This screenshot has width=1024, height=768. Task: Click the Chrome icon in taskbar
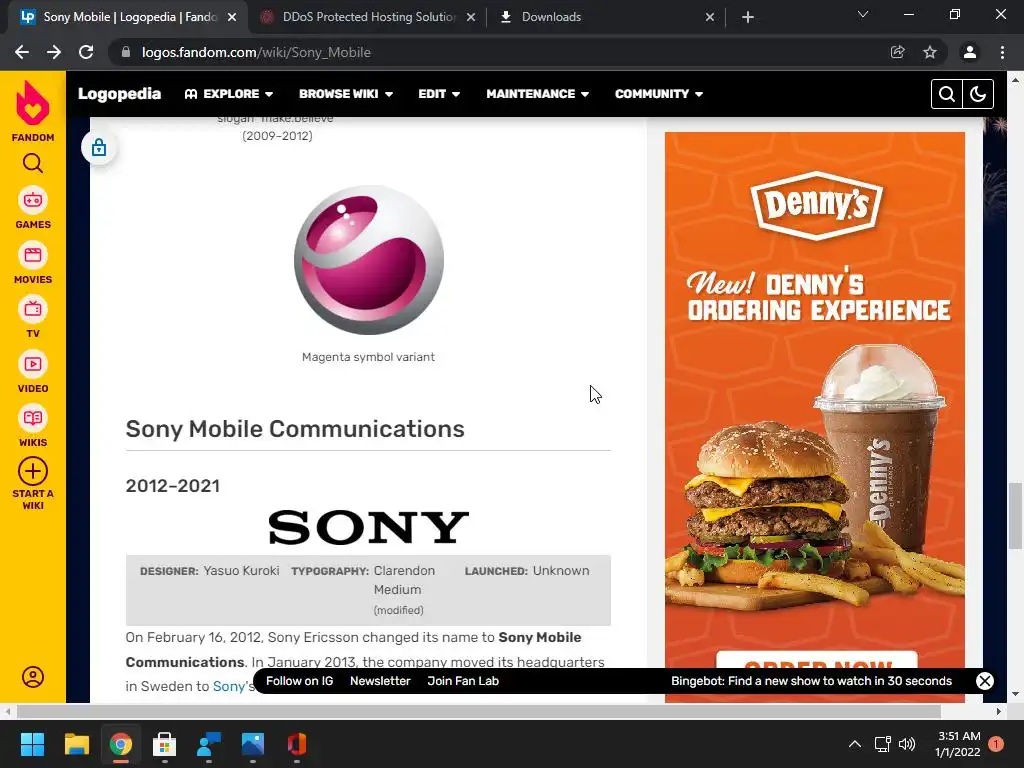121,744
